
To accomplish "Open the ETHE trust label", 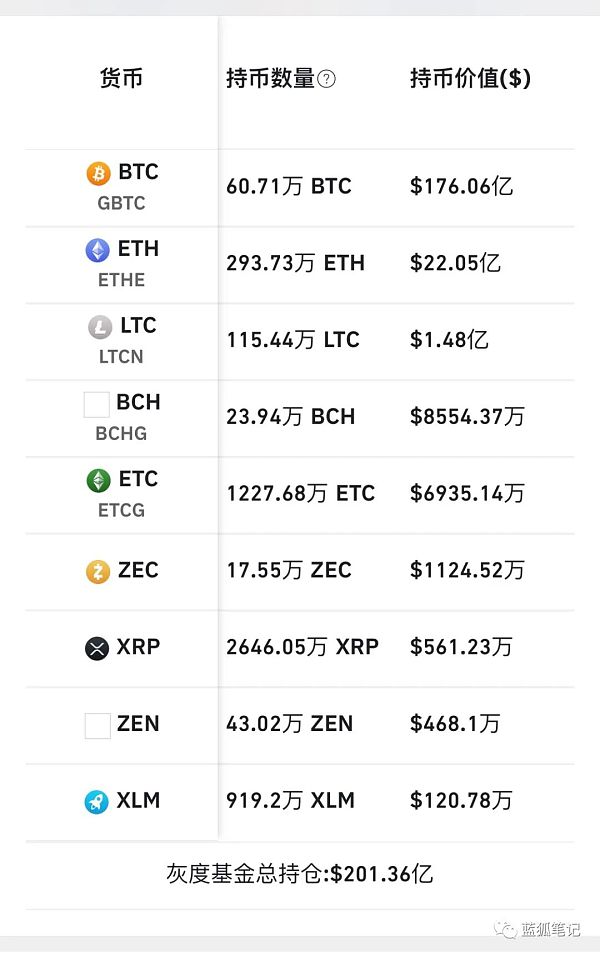I will (121, 280).
